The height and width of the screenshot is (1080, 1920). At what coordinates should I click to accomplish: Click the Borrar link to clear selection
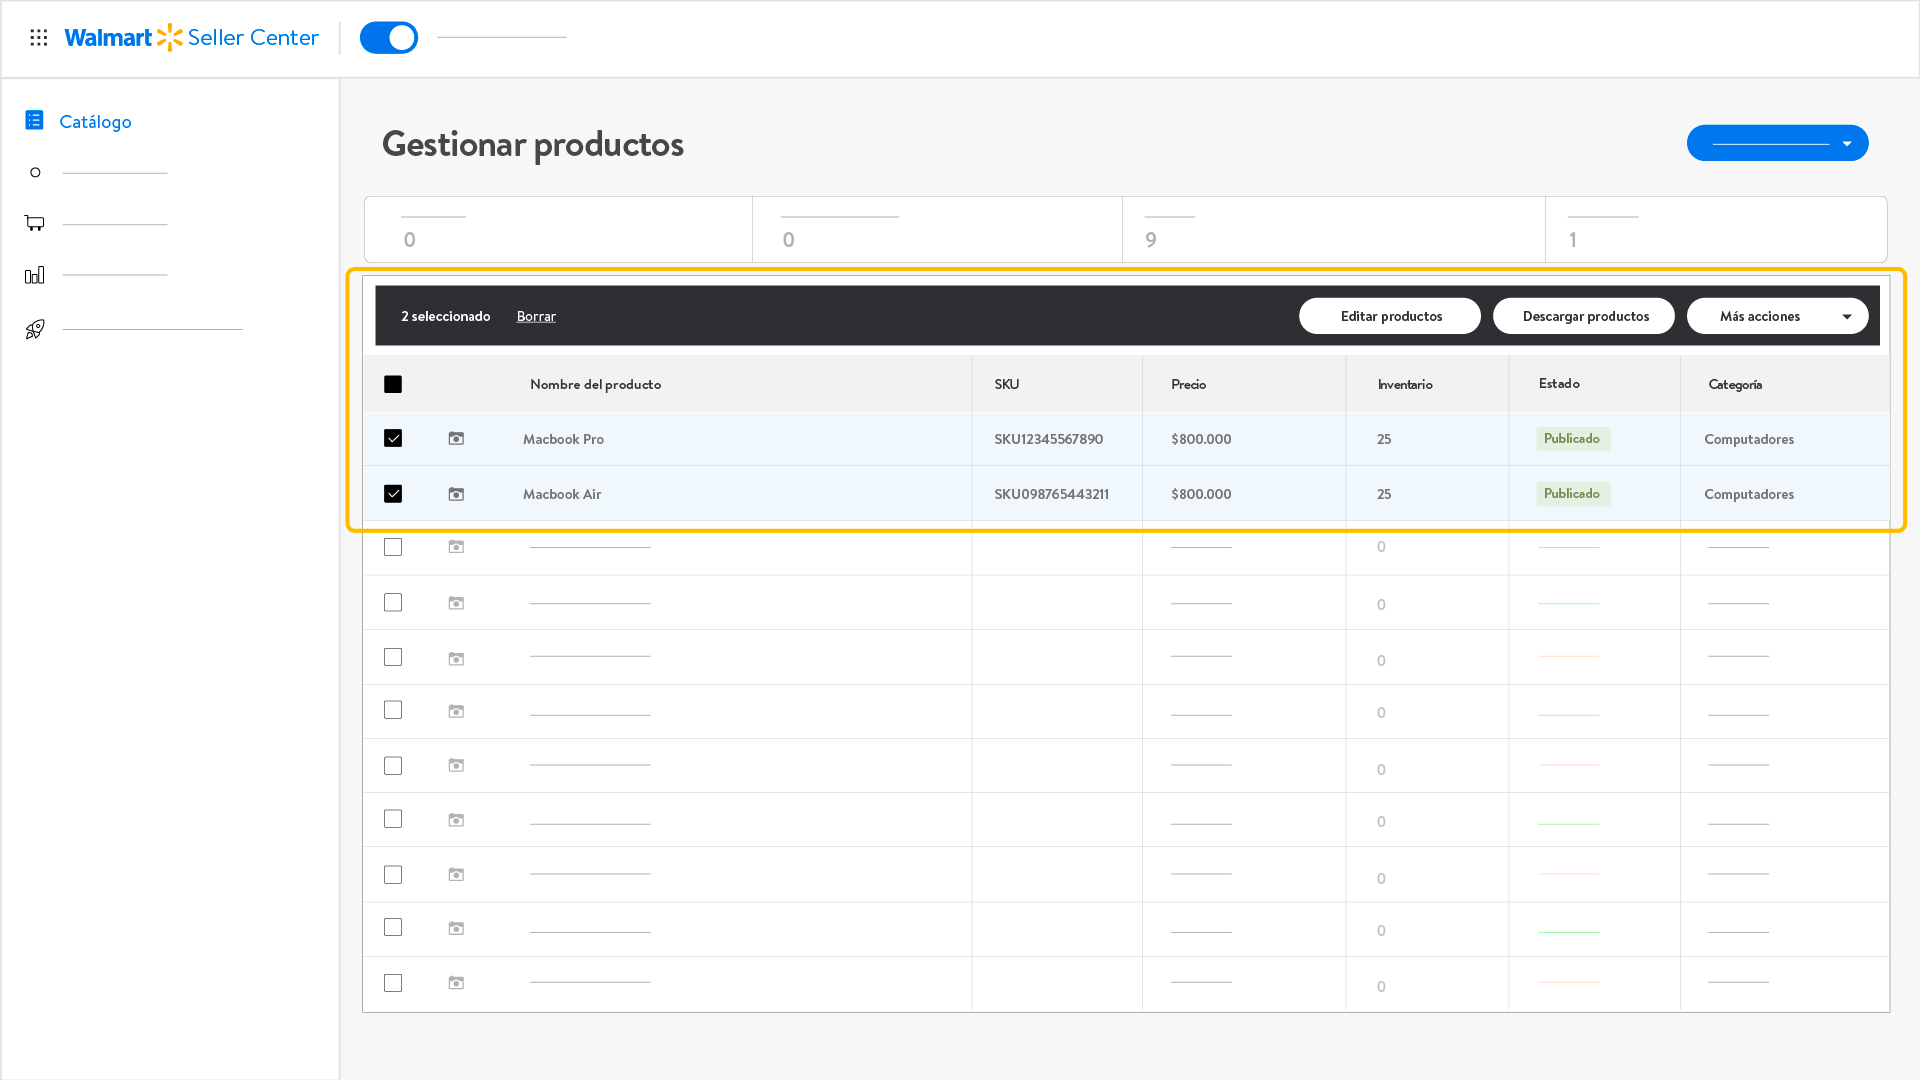536,316
